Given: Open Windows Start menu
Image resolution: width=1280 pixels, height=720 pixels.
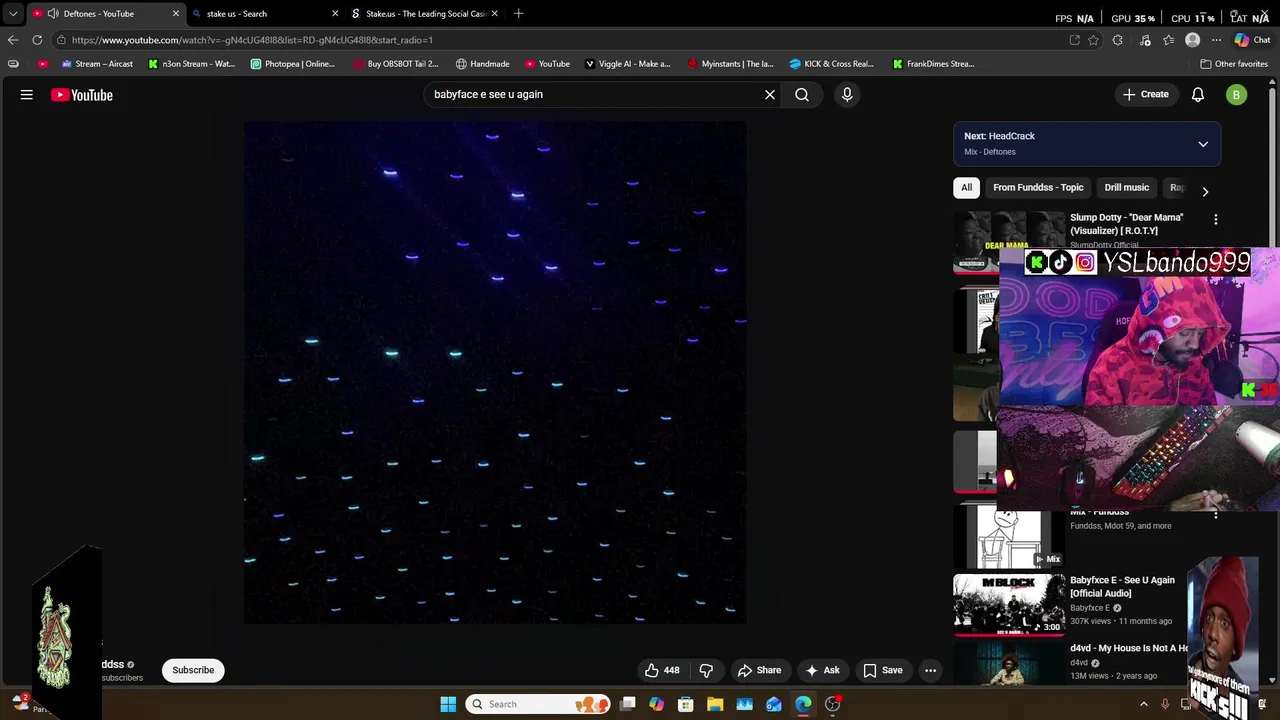Looking at the screenshot, I should pos(448,704).
